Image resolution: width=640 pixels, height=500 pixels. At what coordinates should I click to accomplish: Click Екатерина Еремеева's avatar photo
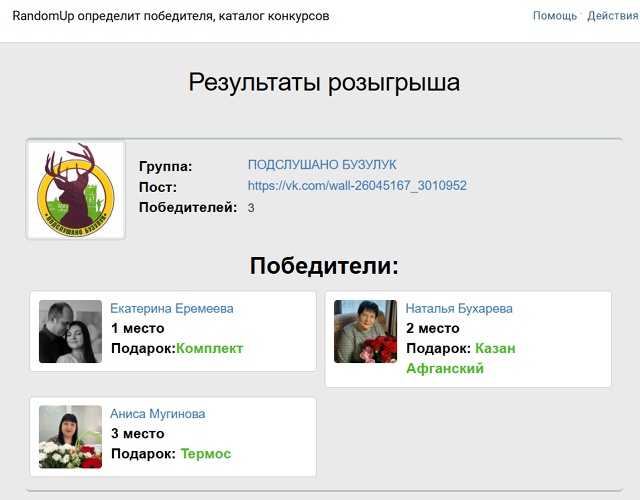[70, 331]
